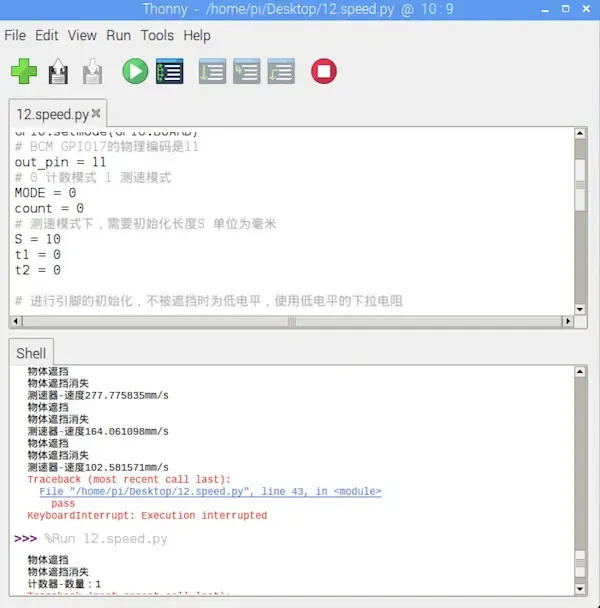Click the line 'S = 10'

[x=38, y=239]
